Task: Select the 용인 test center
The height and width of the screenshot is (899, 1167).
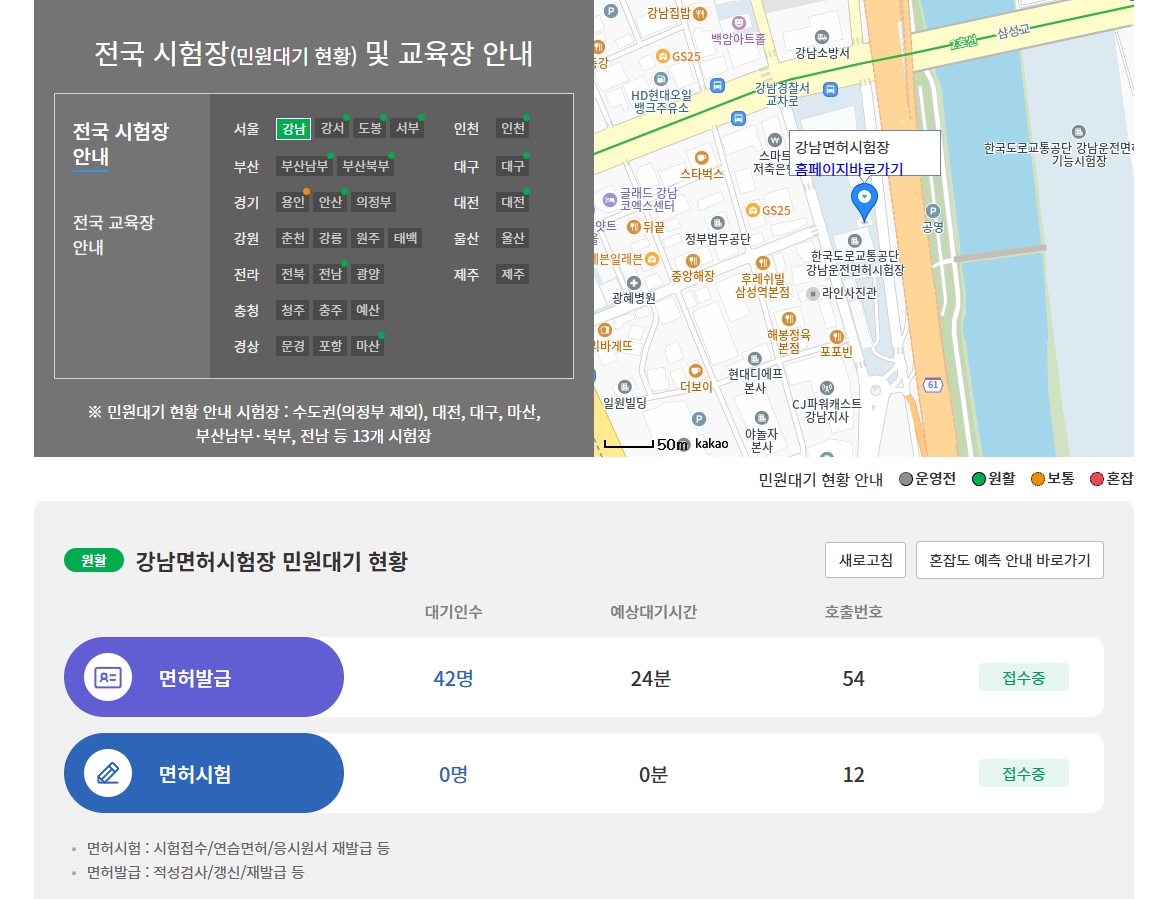Action: pyautogui.click(x=293, y=202)
